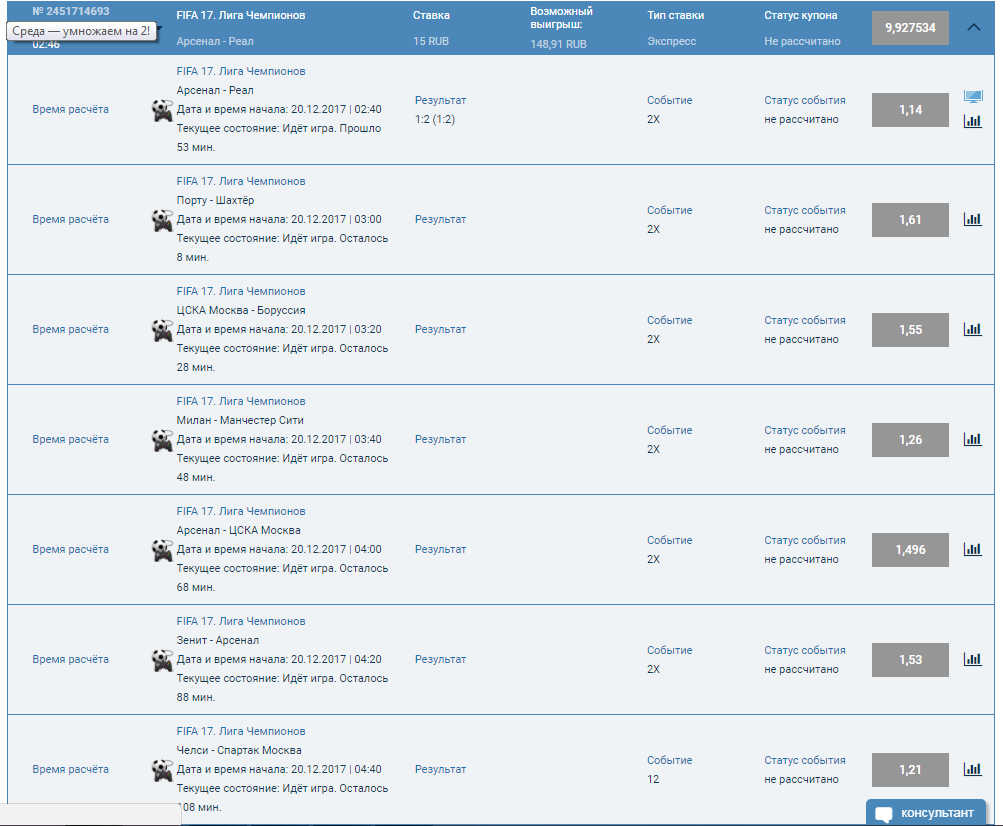Open the консультант chat widget

pyautogui.click(x=925, y=813)
